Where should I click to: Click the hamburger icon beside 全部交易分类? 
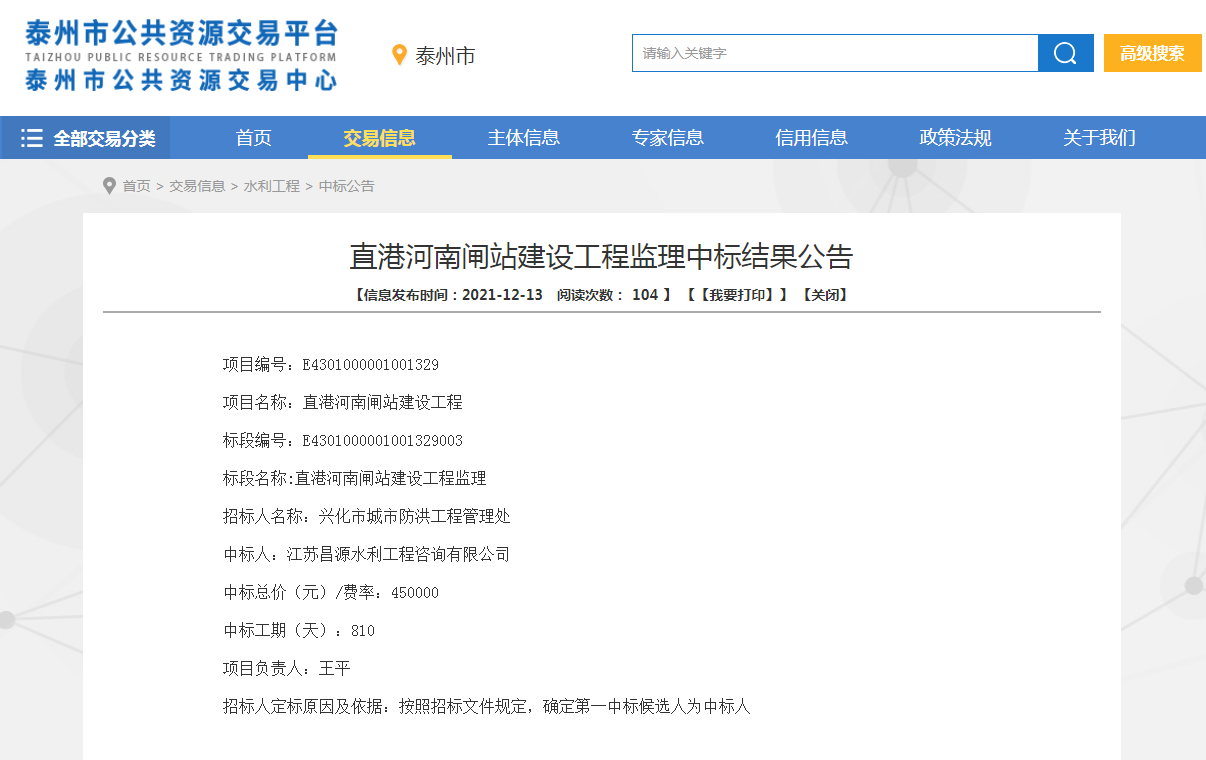coord(32,138)
